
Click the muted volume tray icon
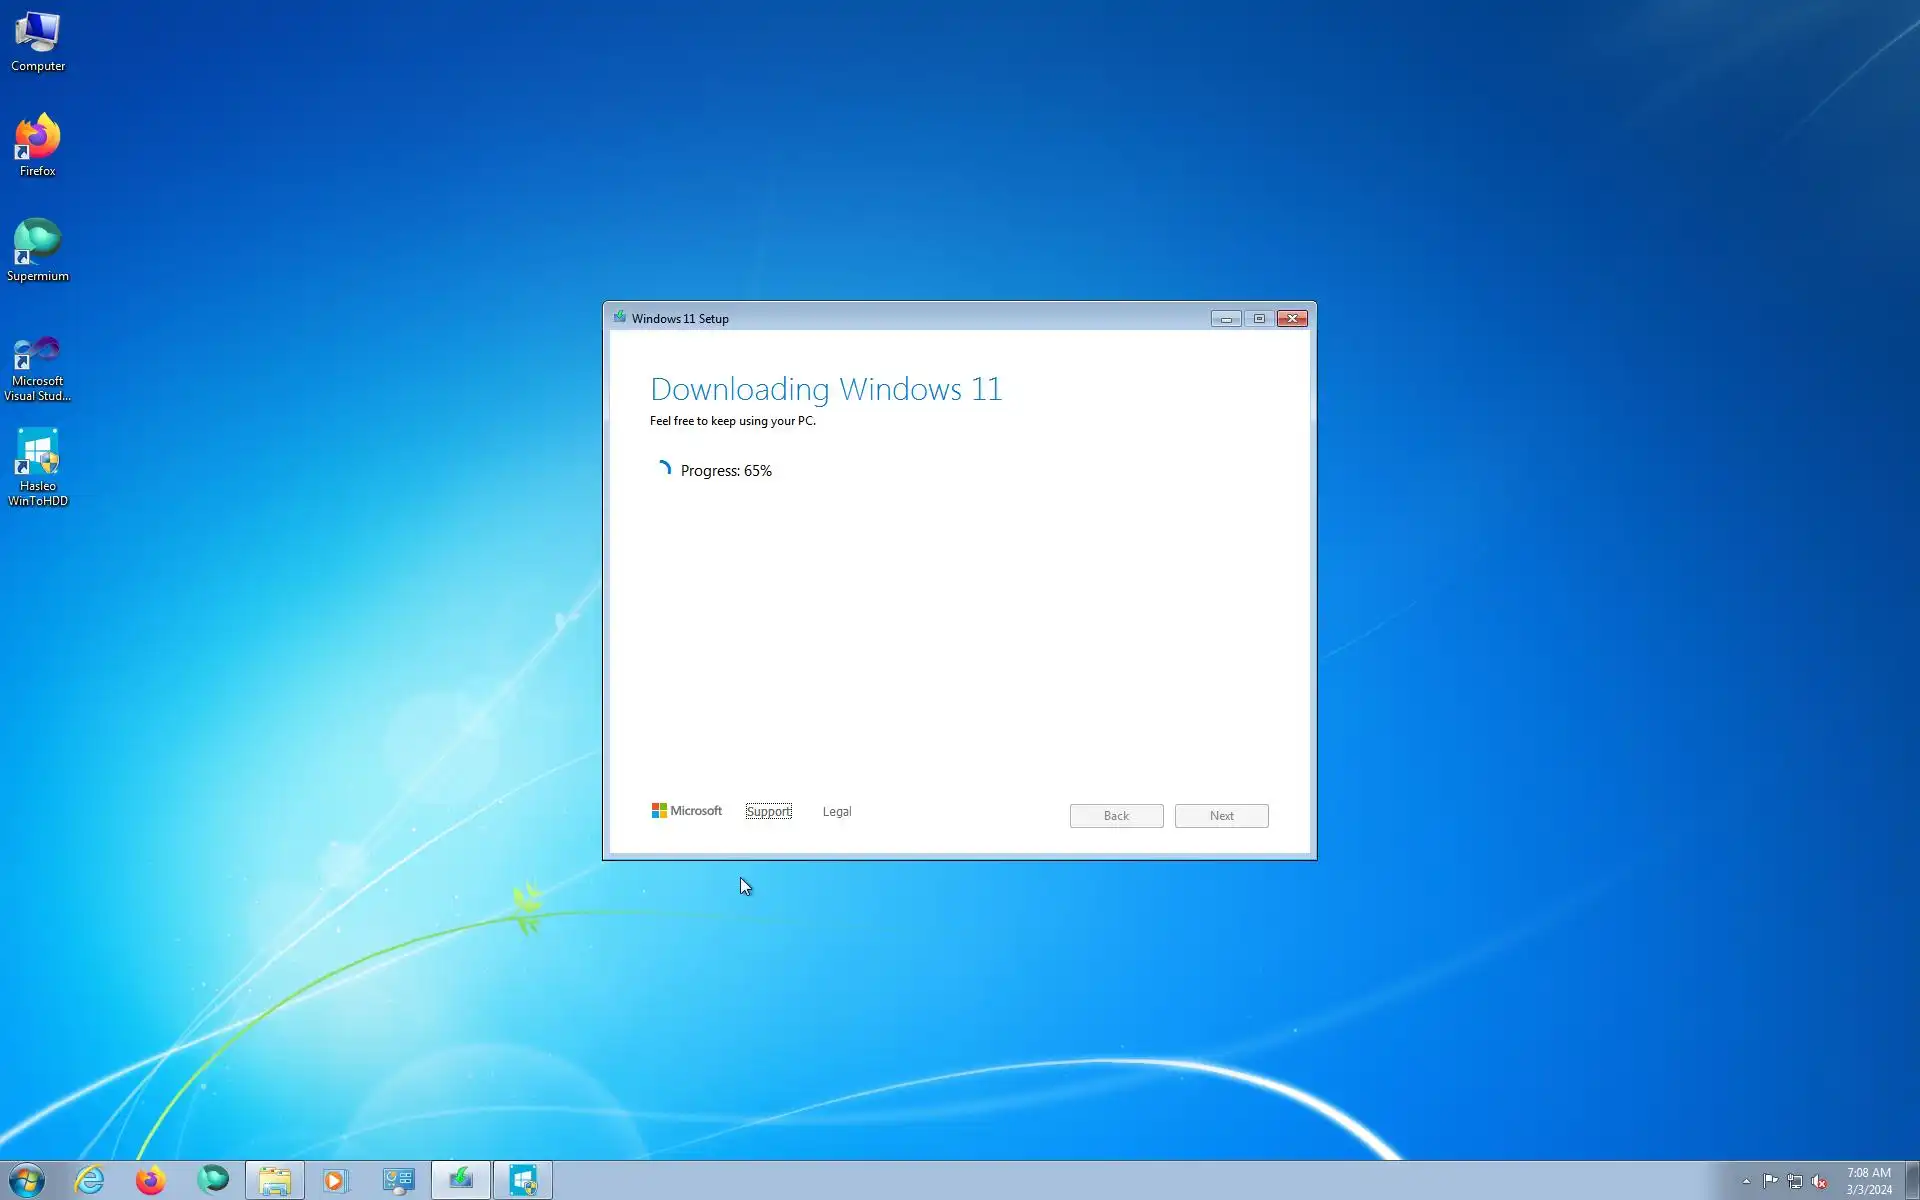click(1819, 1181)
